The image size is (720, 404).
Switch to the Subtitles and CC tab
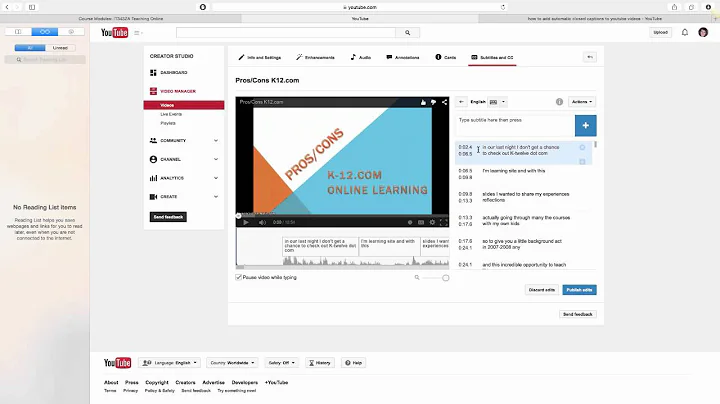click(492, 57)
